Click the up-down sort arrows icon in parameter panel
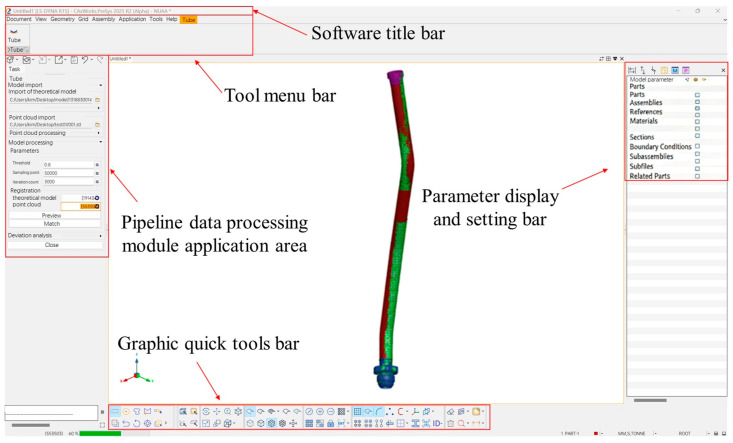 click(643, 70)
